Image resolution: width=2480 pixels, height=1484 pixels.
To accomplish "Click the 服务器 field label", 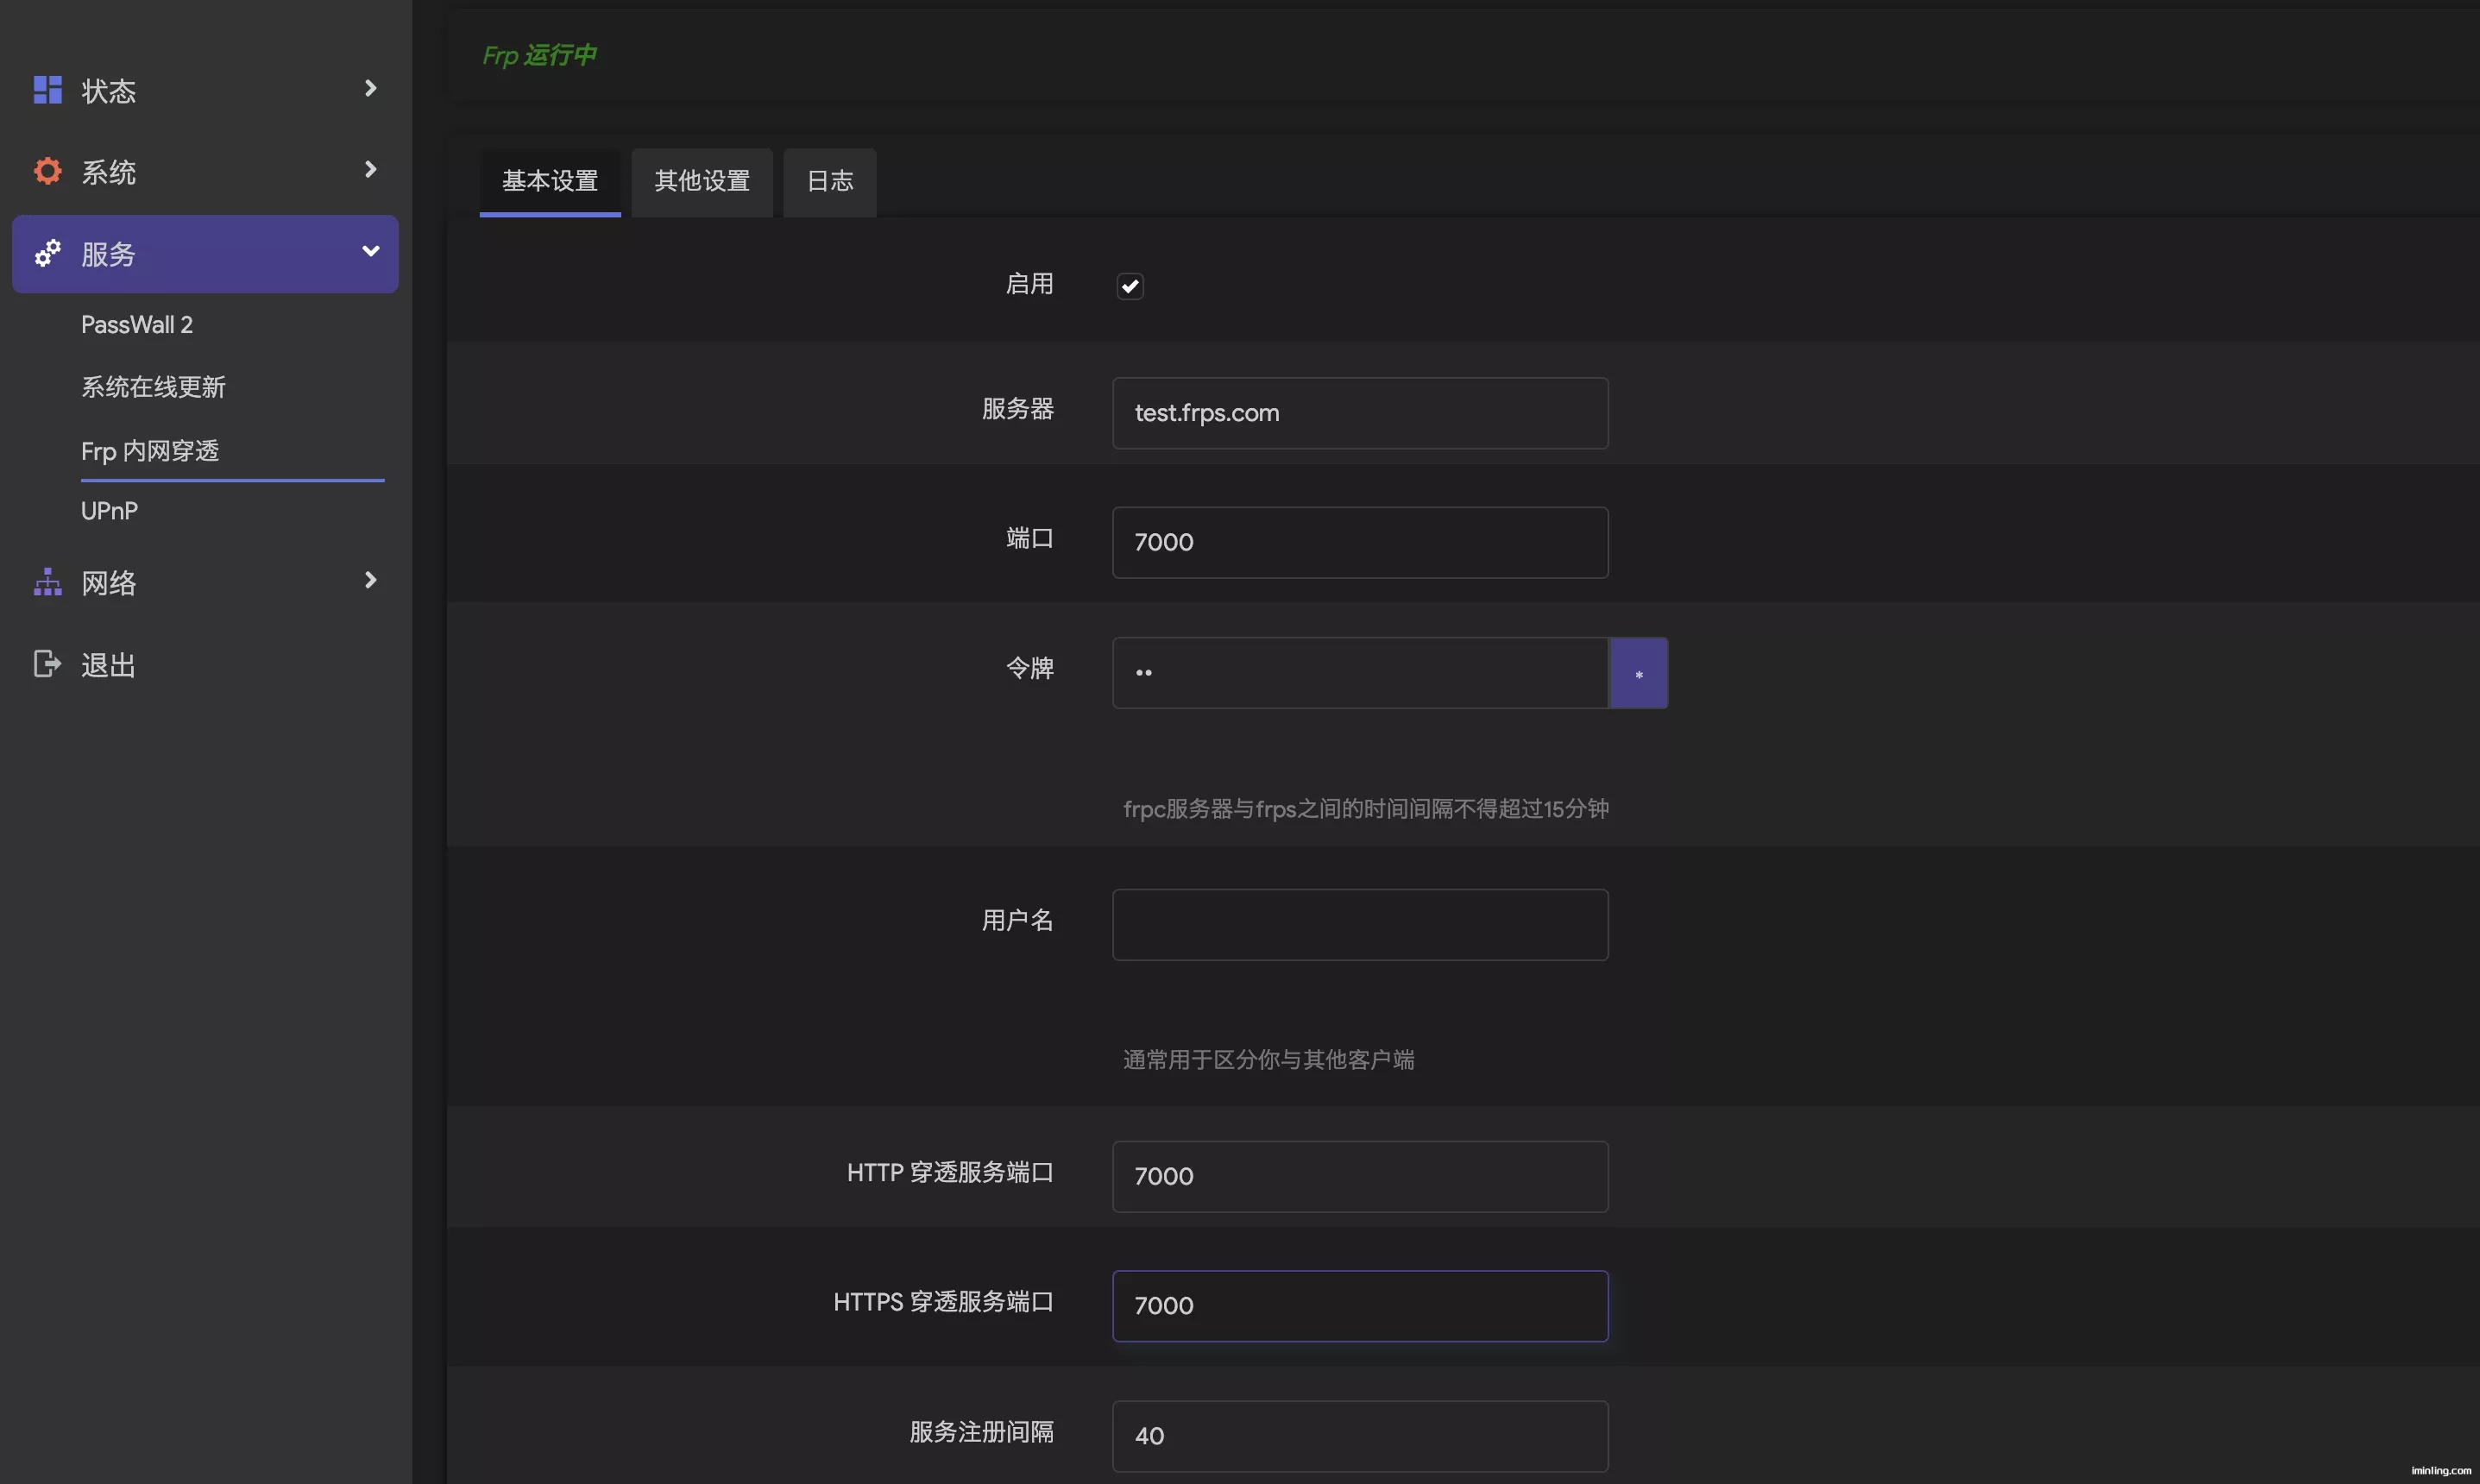I will [1017, 409].
